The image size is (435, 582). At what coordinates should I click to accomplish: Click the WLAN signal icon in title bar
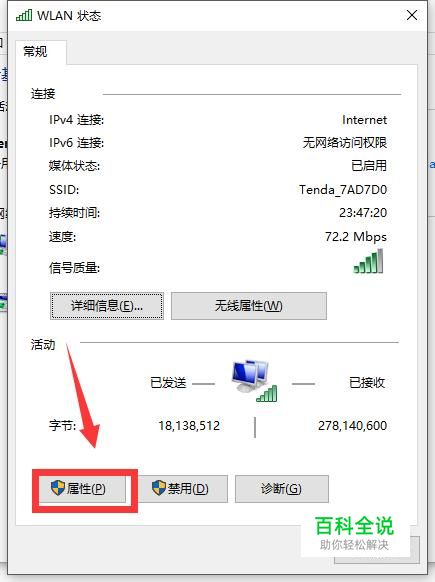[x=24, y=16]
